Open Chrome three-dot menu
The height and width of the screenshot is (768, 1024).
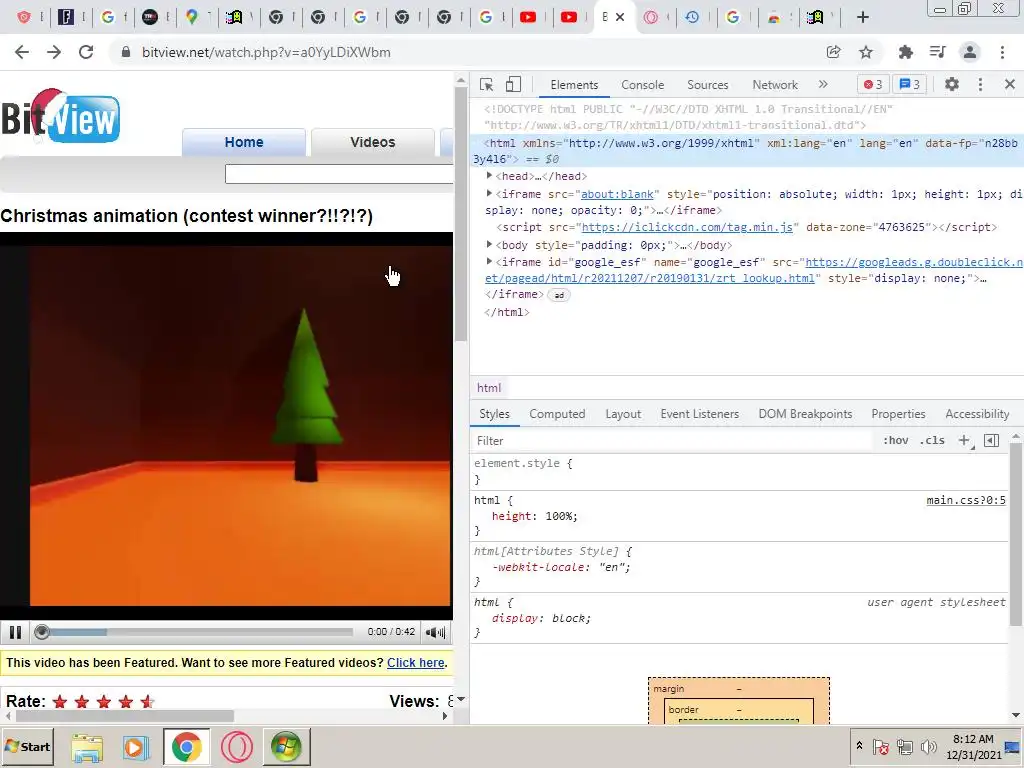1002,52
